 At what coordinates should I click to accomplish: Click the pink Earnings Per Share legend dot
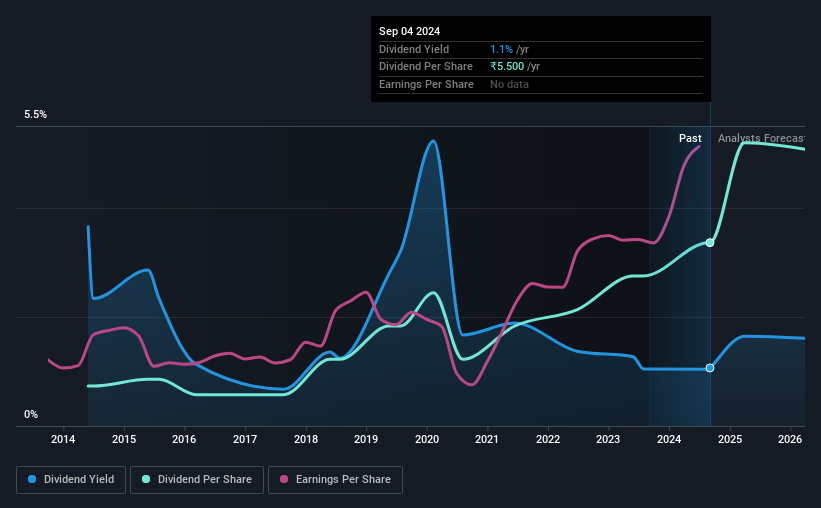284,479
